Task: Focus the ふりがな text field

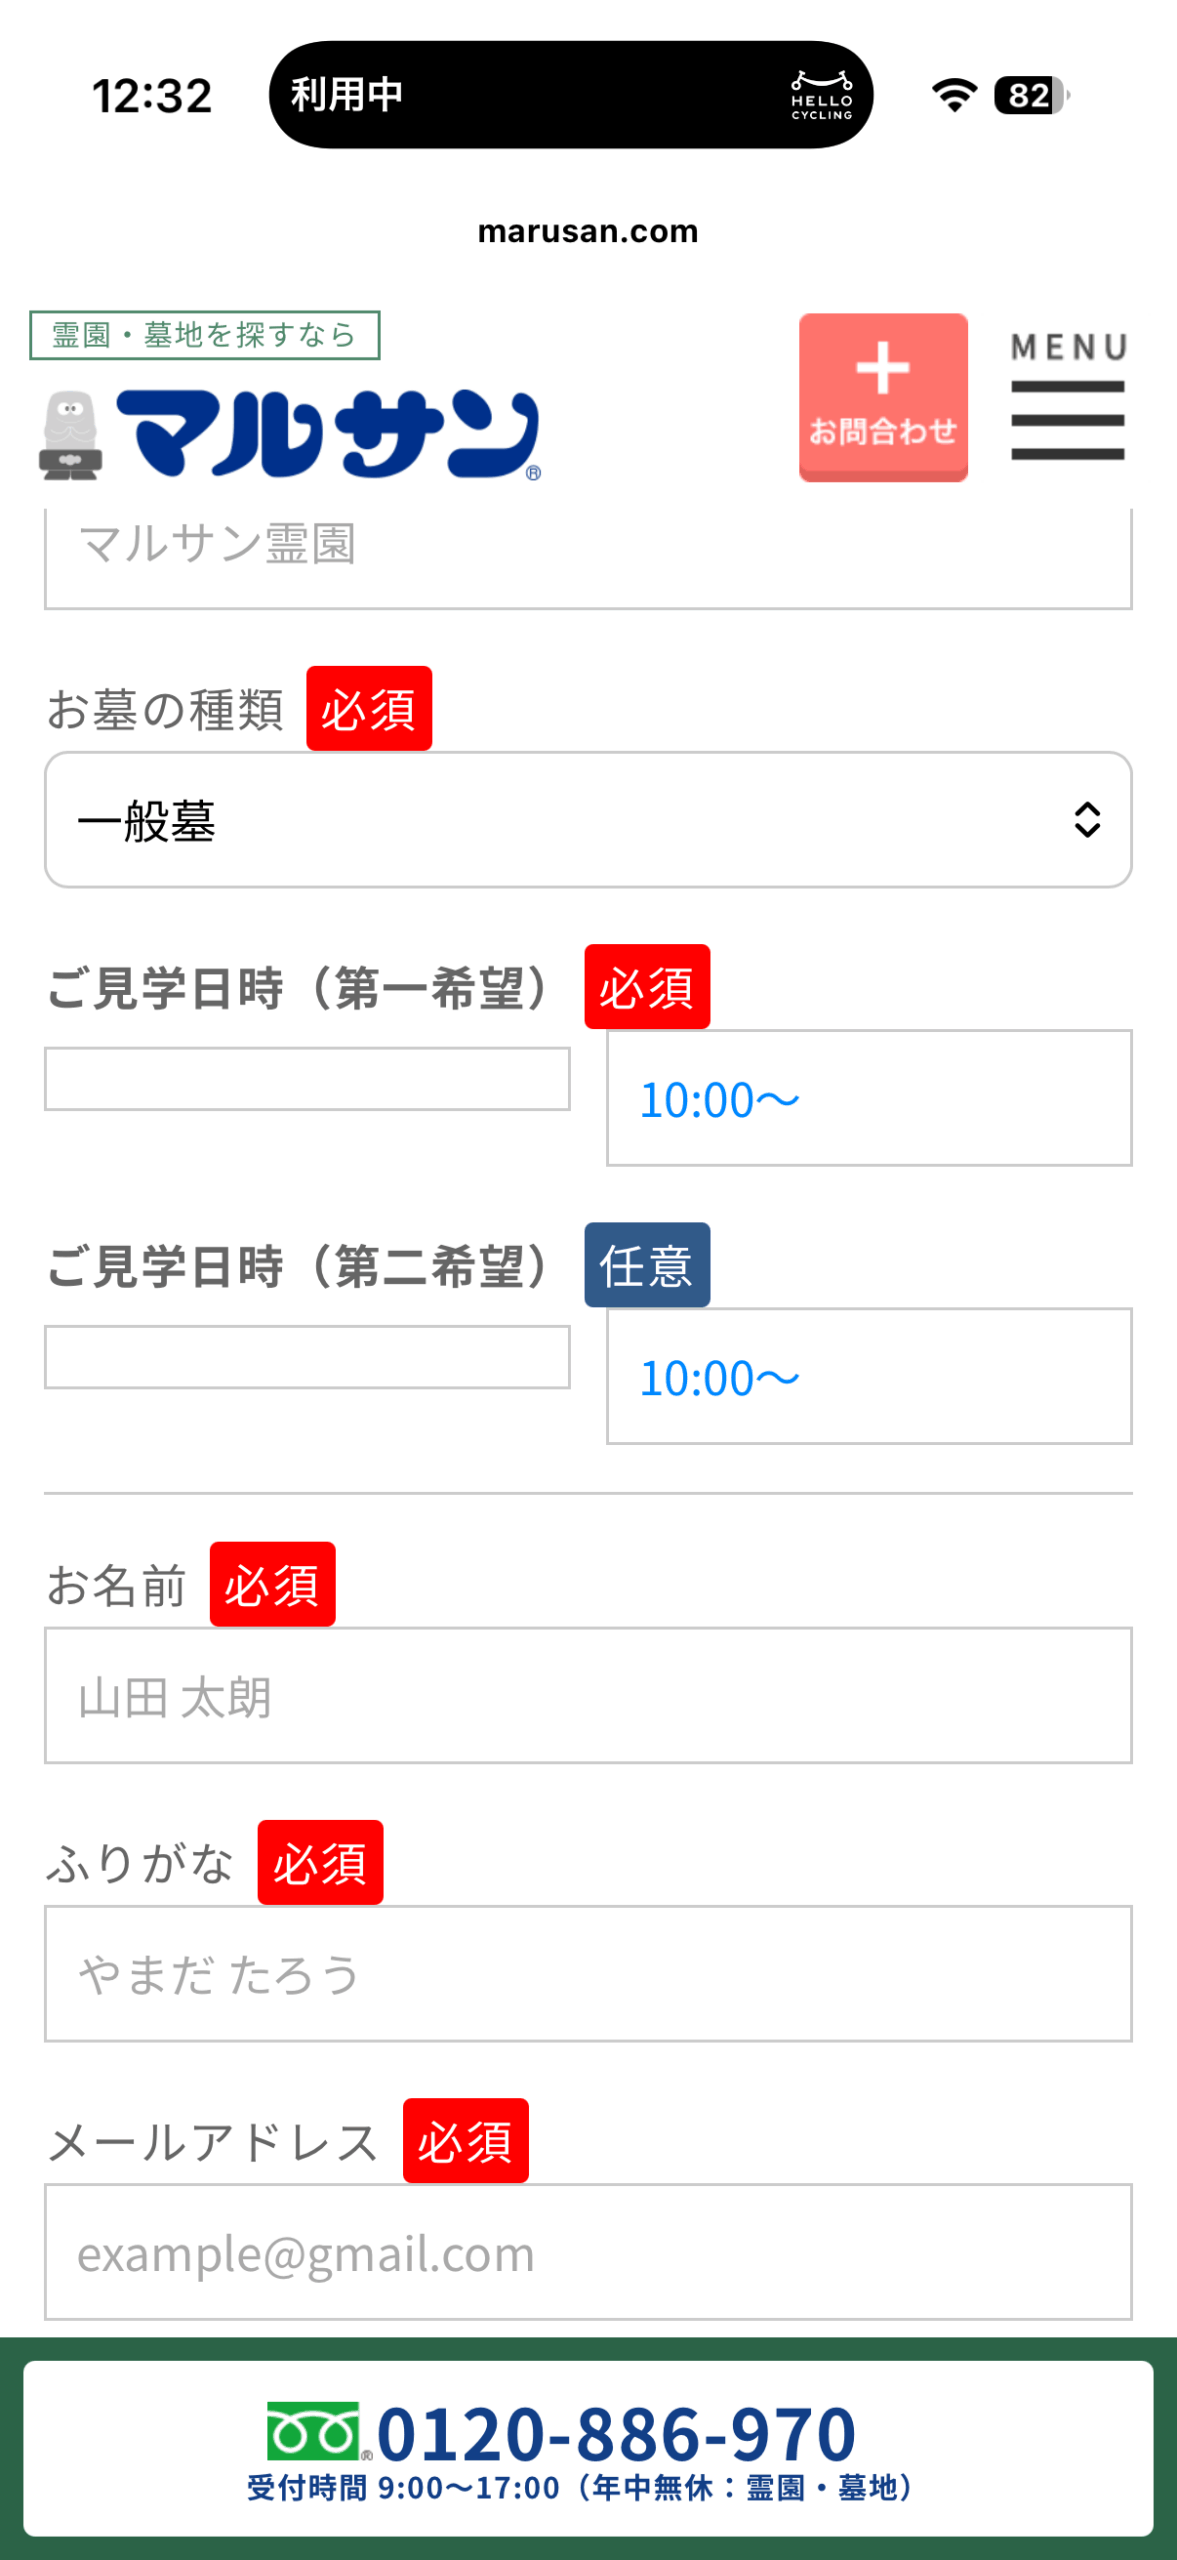Action: (x=588, y=1973)
